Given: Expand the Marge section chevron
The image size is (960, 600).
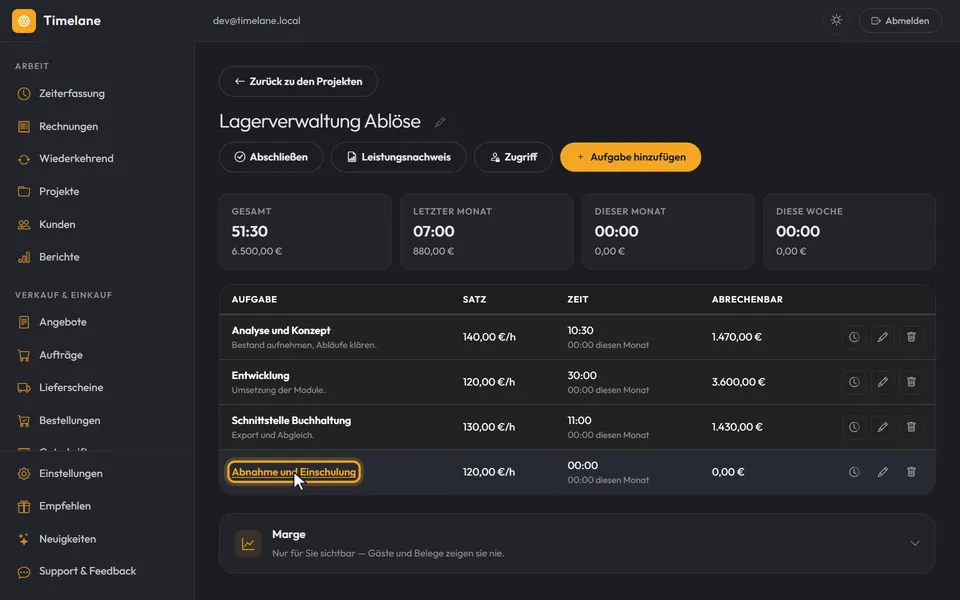Looking at the screenshot, I should click(914, 544).
